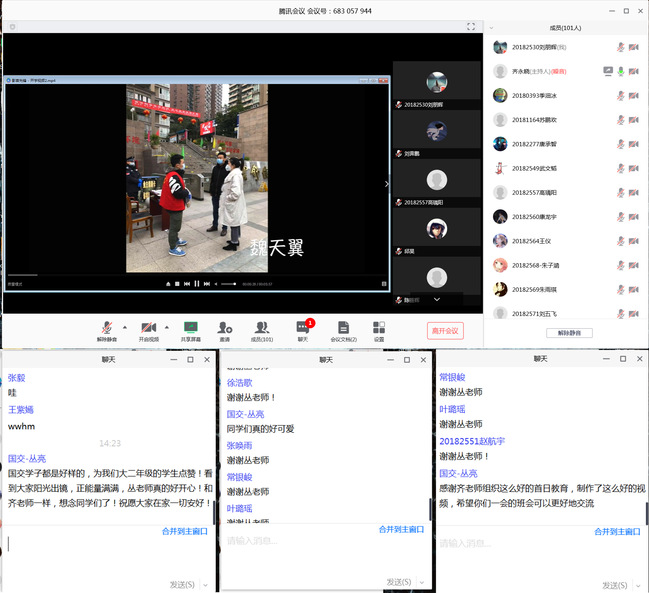The height and width of the screenshot is (593, 649).
Task: Open 成员(101) members list icon
Action: pos(262,328)
